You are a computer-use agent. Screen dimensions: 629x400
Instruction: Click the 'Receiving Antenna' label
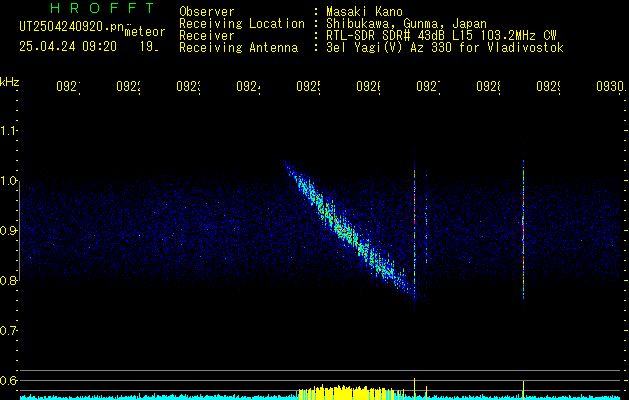click(x=238, y=48)
